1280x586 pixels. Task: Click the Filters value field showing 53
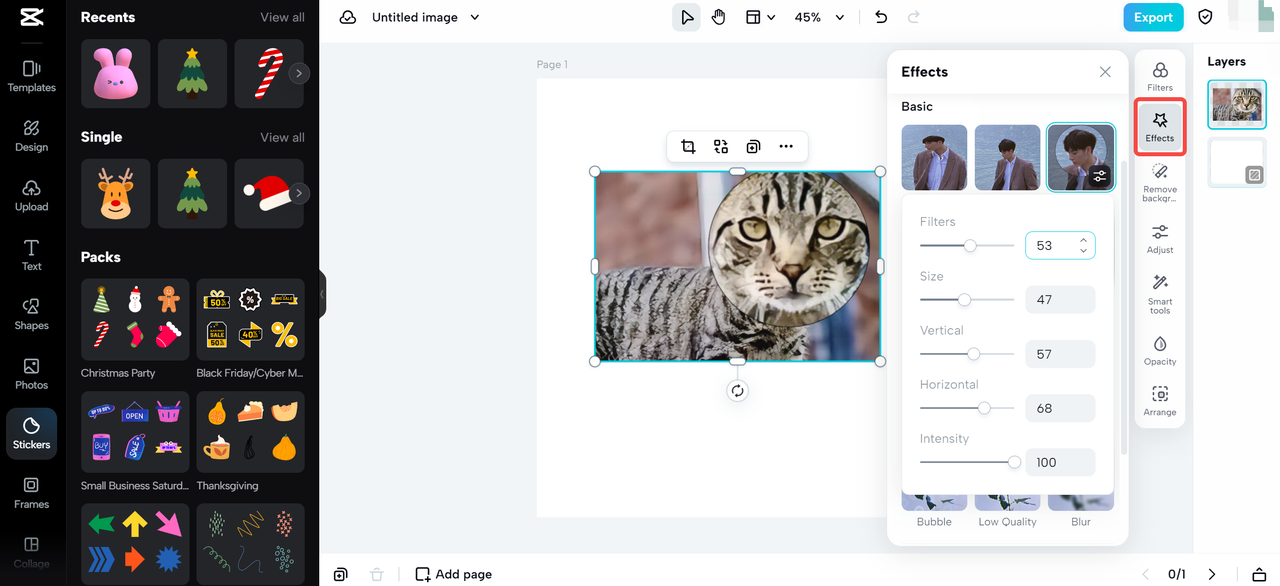coord(1060,245)
